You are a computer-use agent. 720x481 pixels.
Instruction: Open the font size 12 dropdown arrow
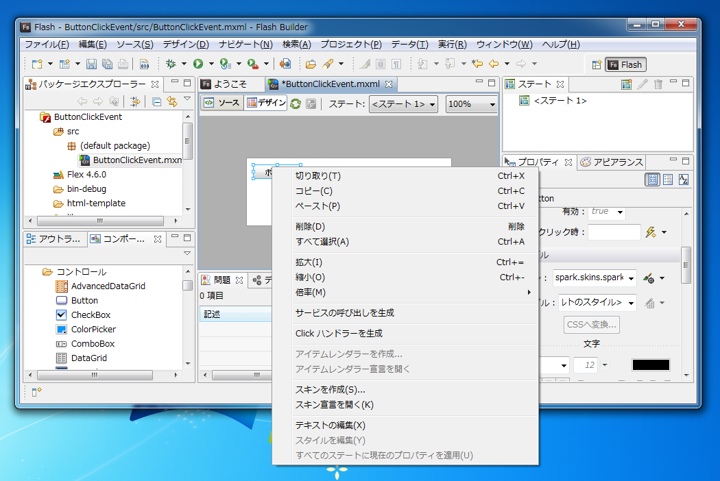(x=605, y=365)
